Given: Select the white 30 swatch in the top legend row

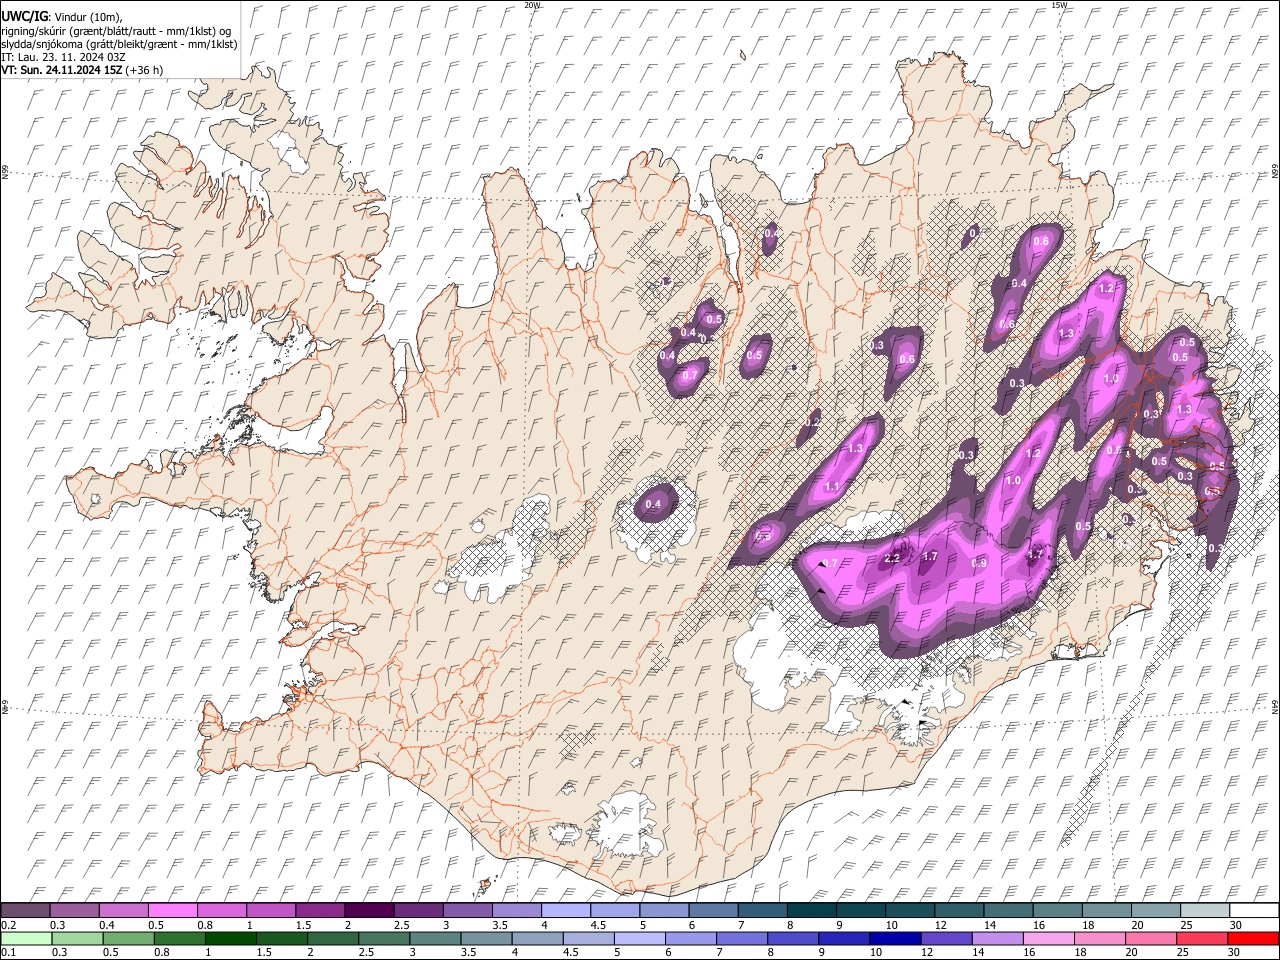Looking at the screenshot, I should point(1253,910).
